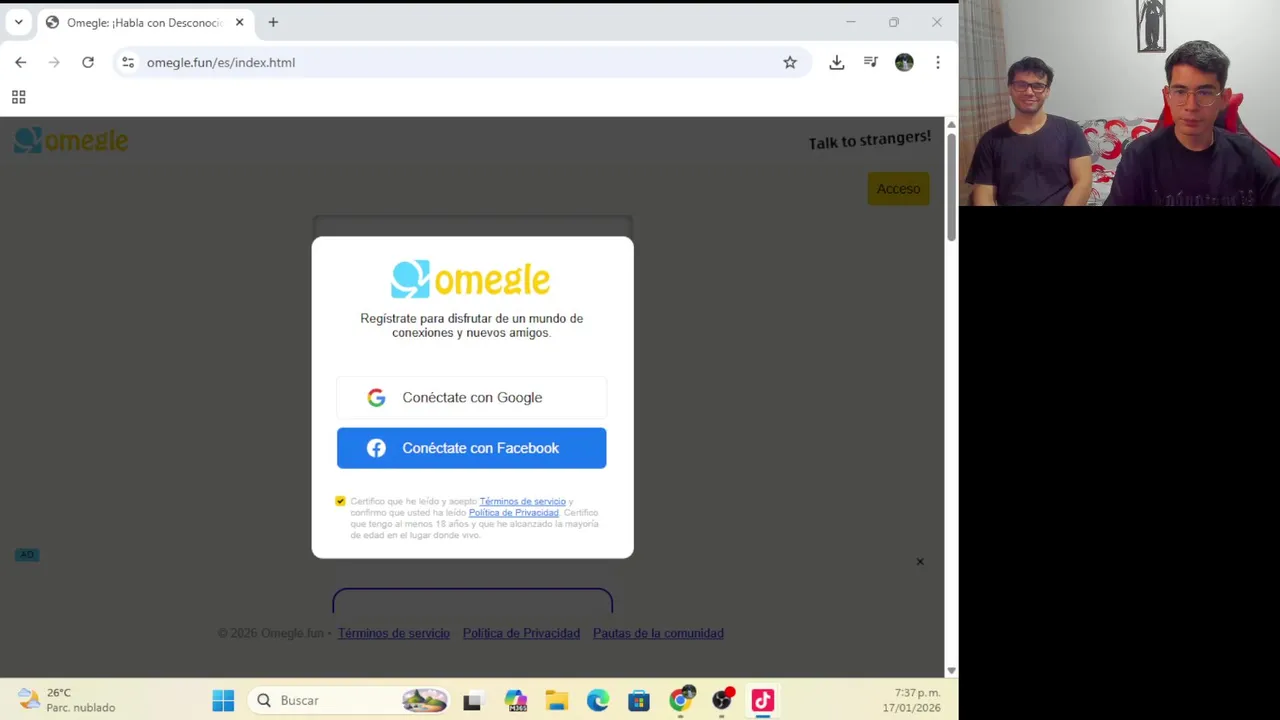Screen dimensions: 1280x720
Task: Open File Explorer from taskbar
Action: 557,700
